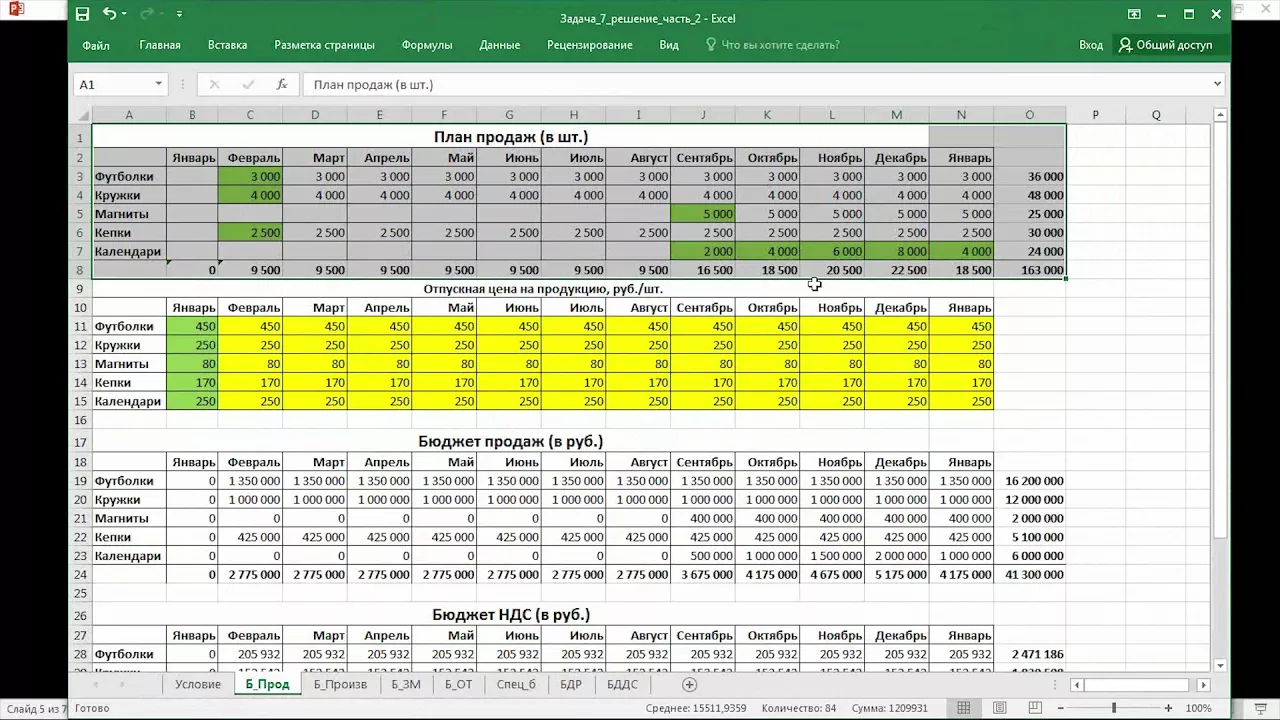Save the workbook using the floppy icon
This screenshot has height=720, width=1280.
83,14
